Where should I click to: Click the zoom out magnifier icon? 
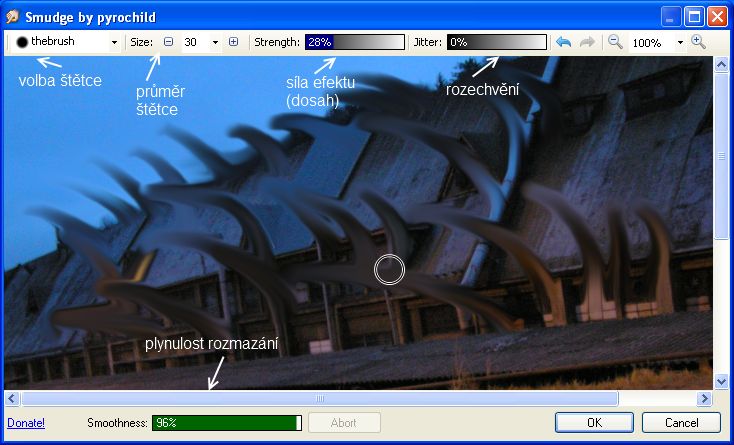click(615, 43)
